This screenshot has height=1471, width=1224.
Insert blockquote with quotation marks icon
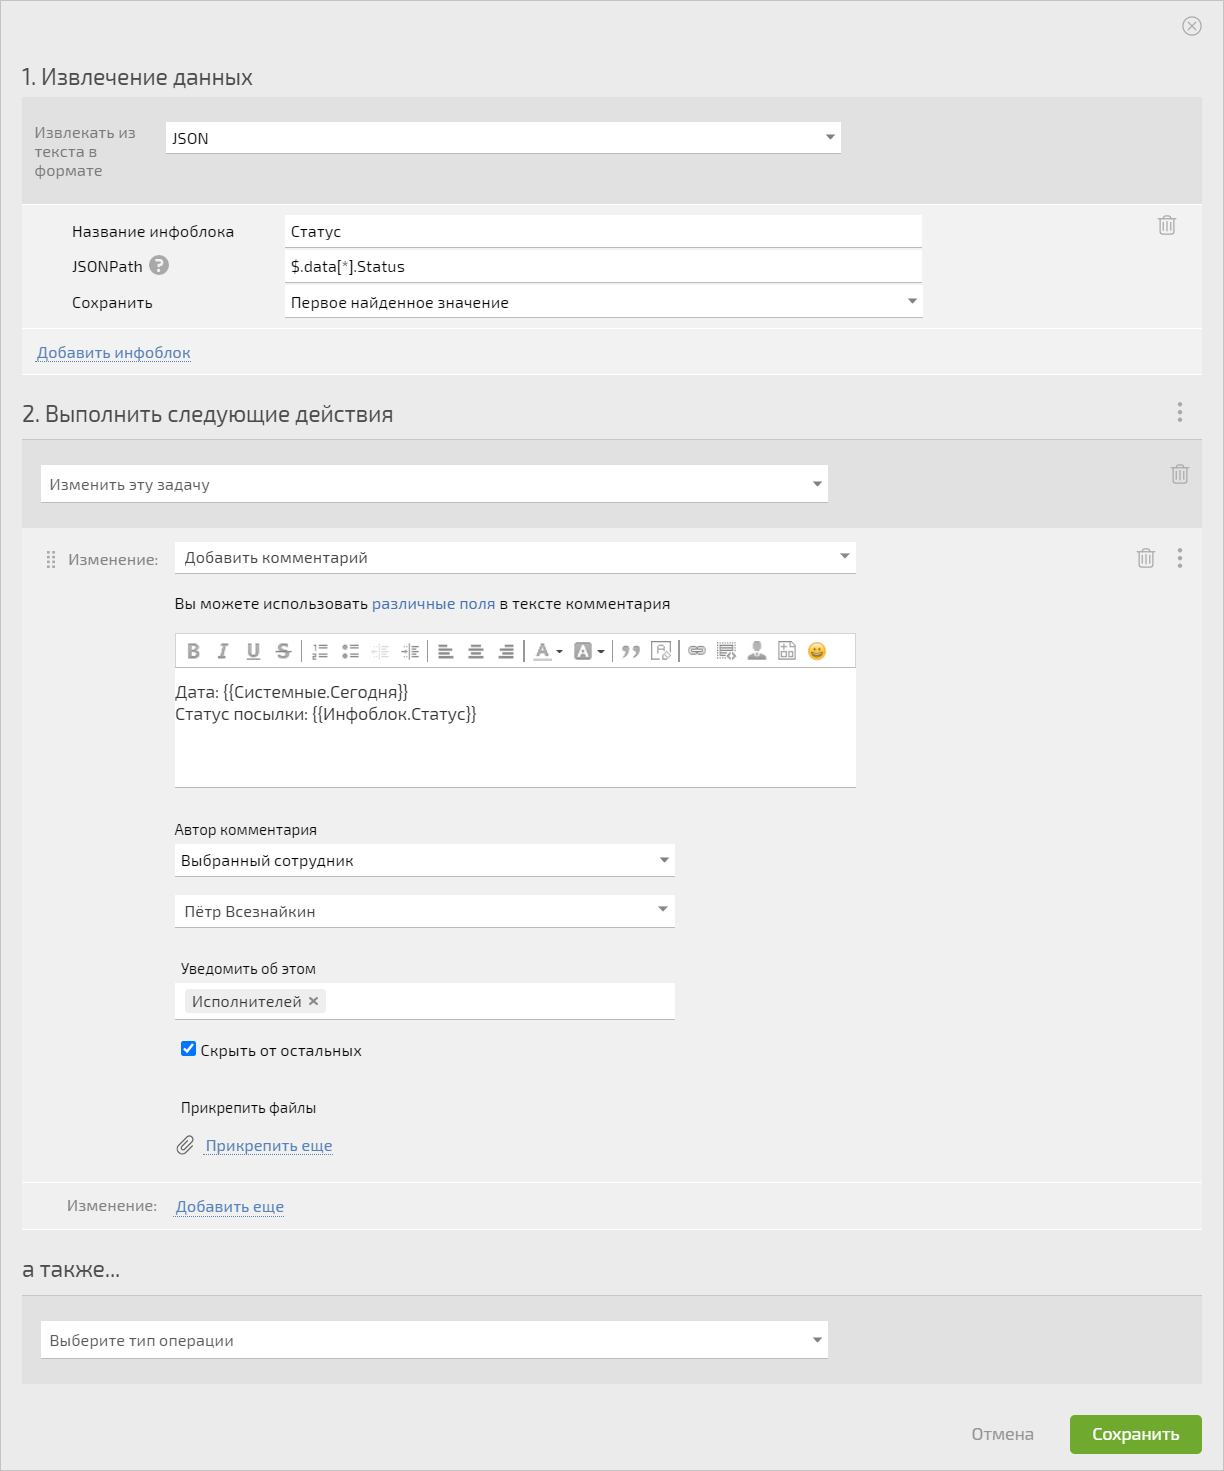click(x=630, y=651)
